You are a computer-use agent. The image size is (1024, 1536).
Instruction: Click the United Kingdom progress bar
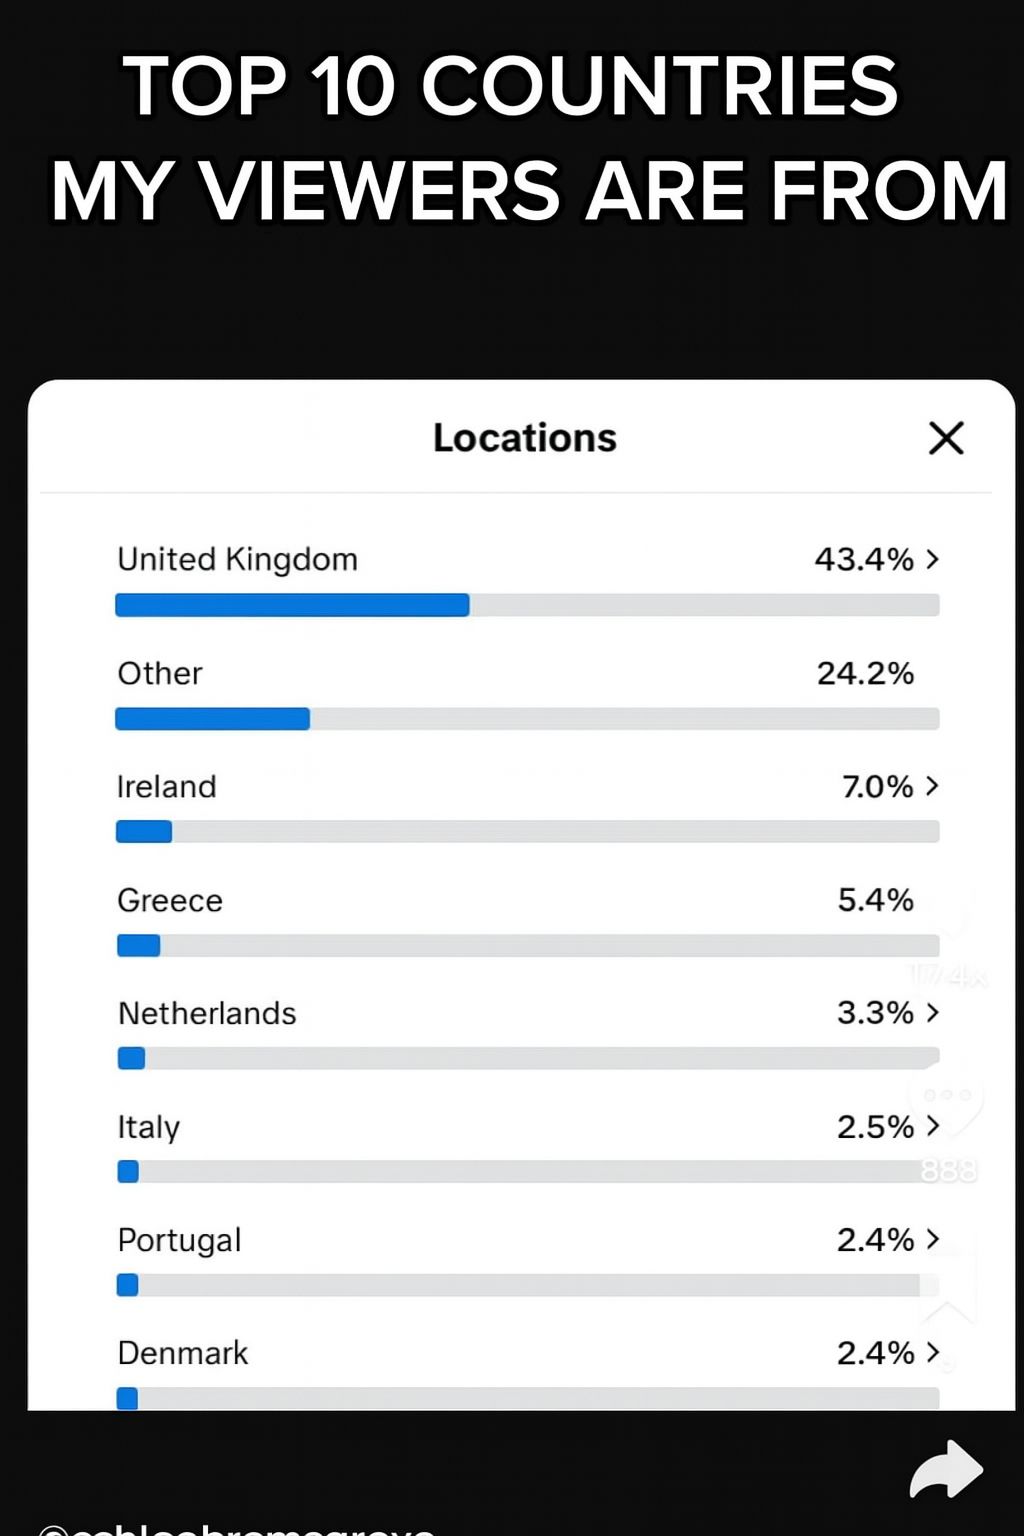coord(527,605)
